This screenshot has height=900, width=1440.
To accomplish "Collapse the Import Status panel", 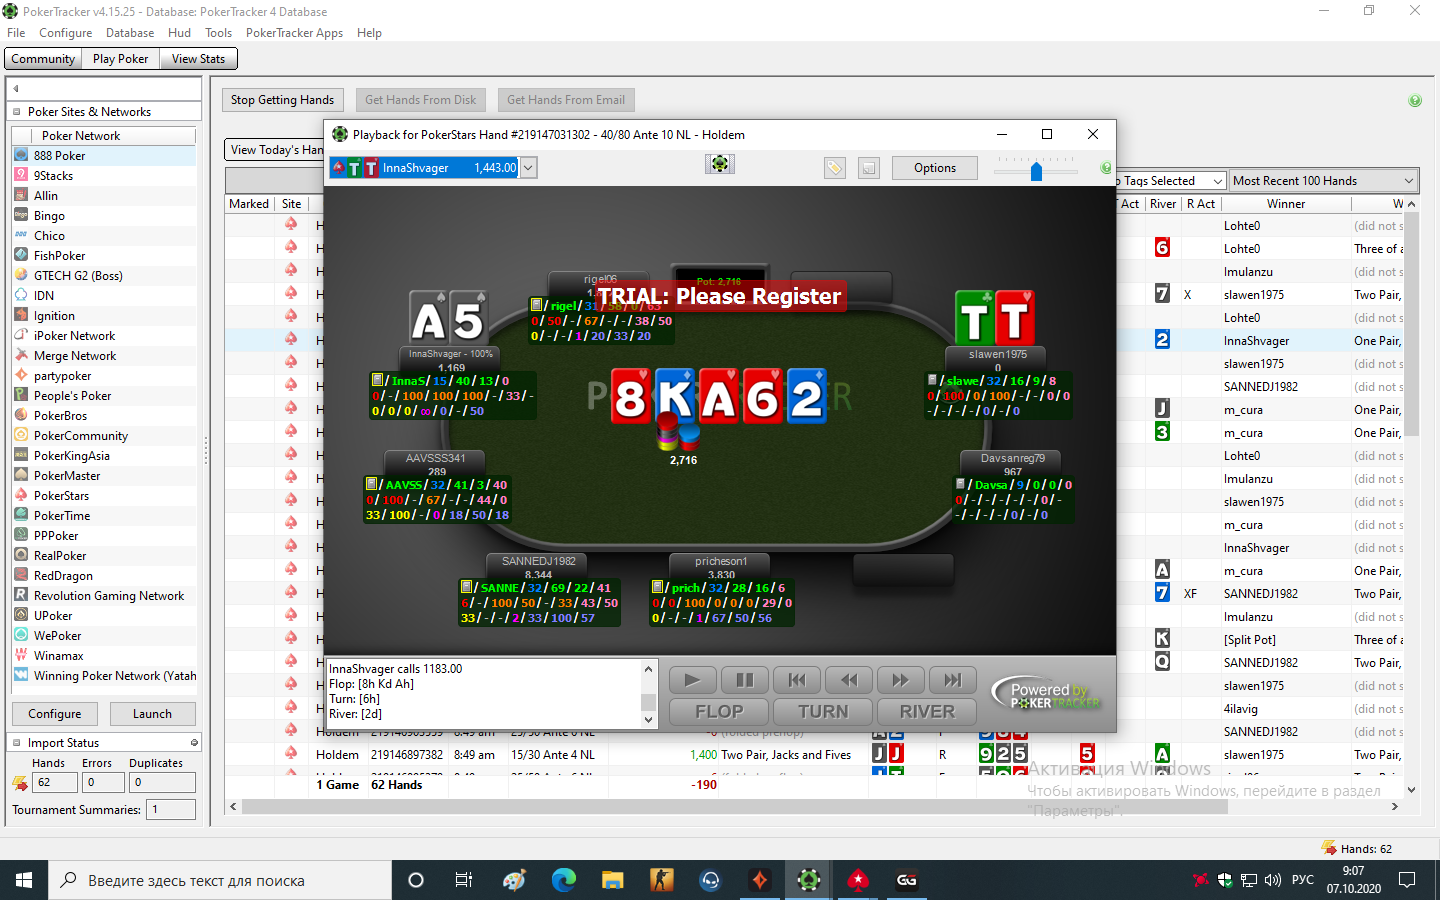I will pos(16,743).
